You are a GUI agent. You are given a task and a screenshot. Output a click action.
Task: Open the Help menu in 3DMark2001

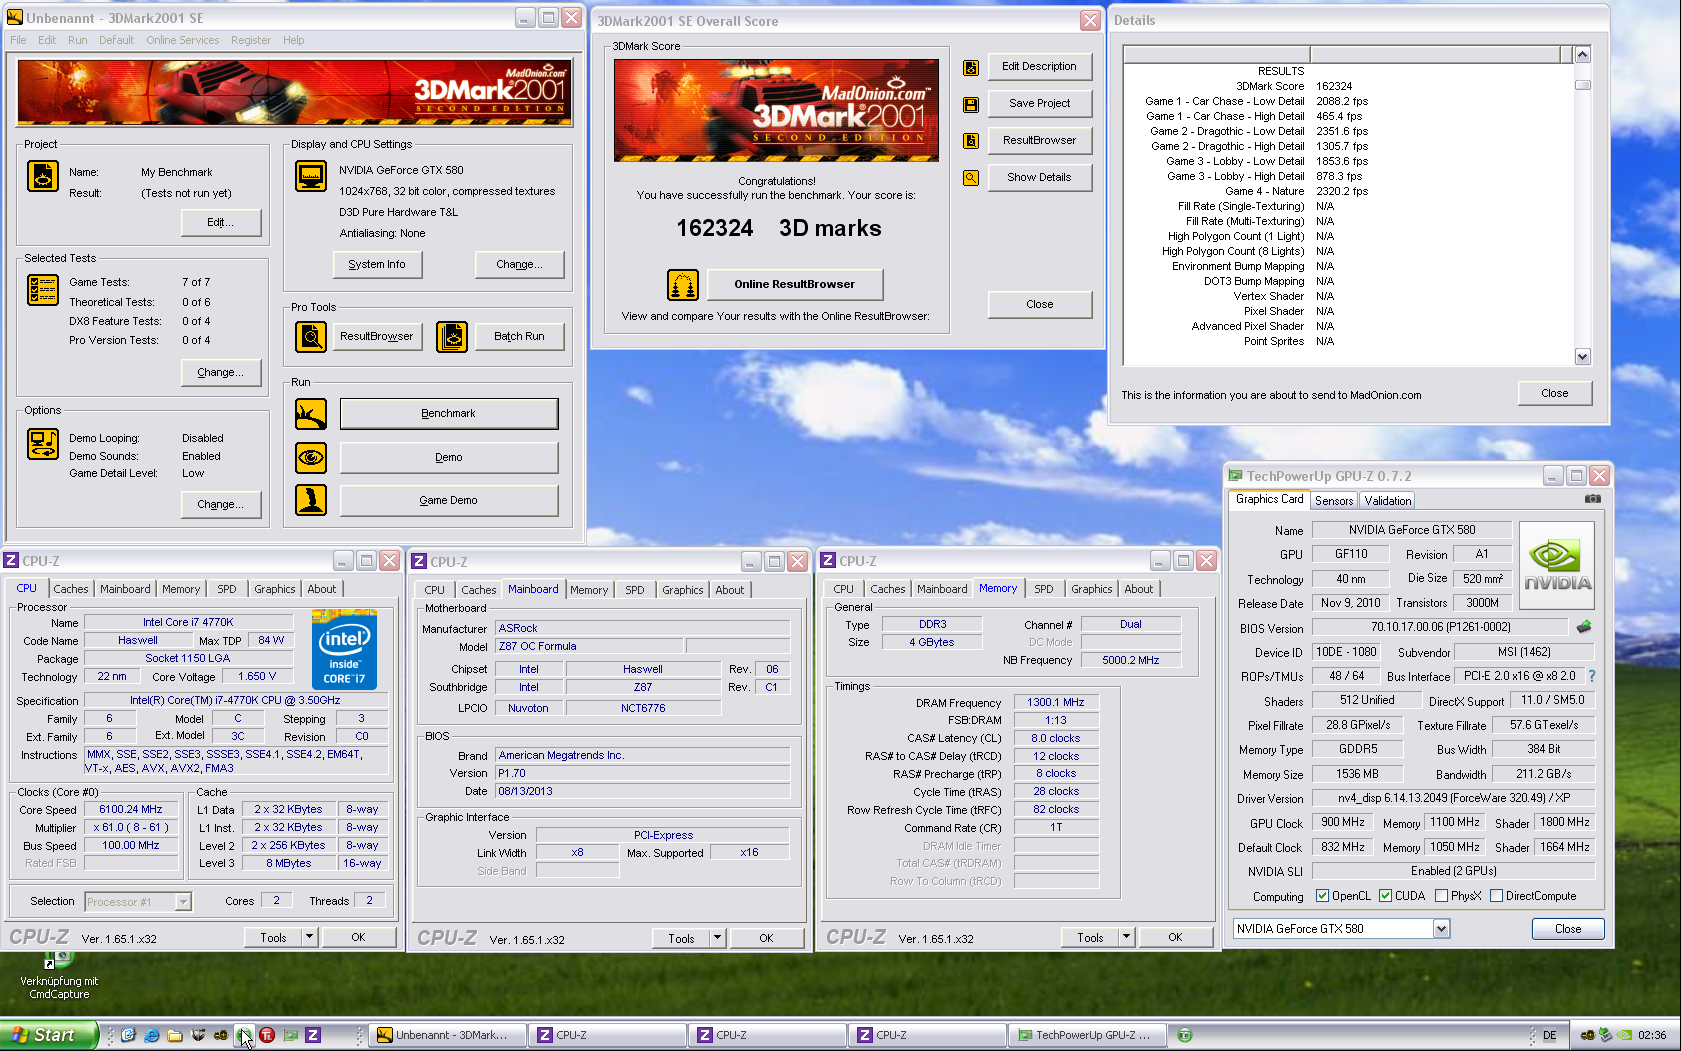point(293,40)
